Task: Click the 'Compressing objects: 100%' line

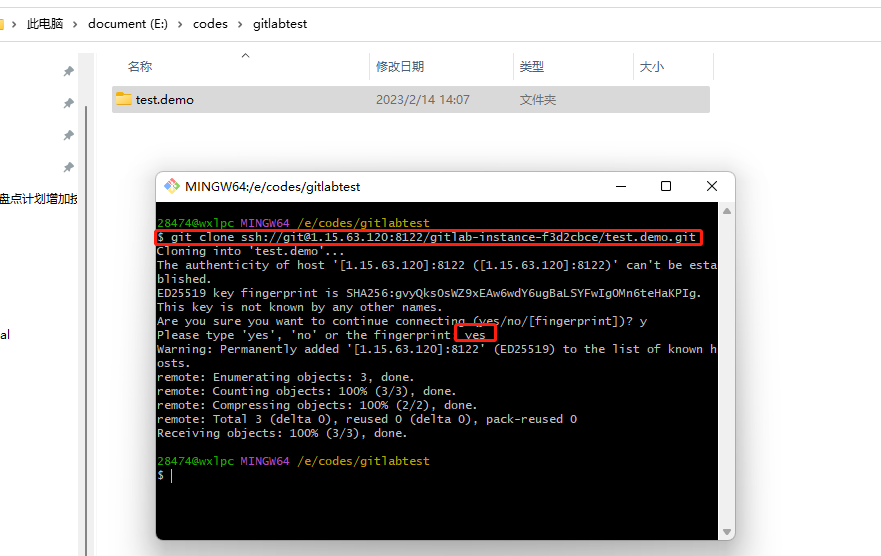Action: 317,405
